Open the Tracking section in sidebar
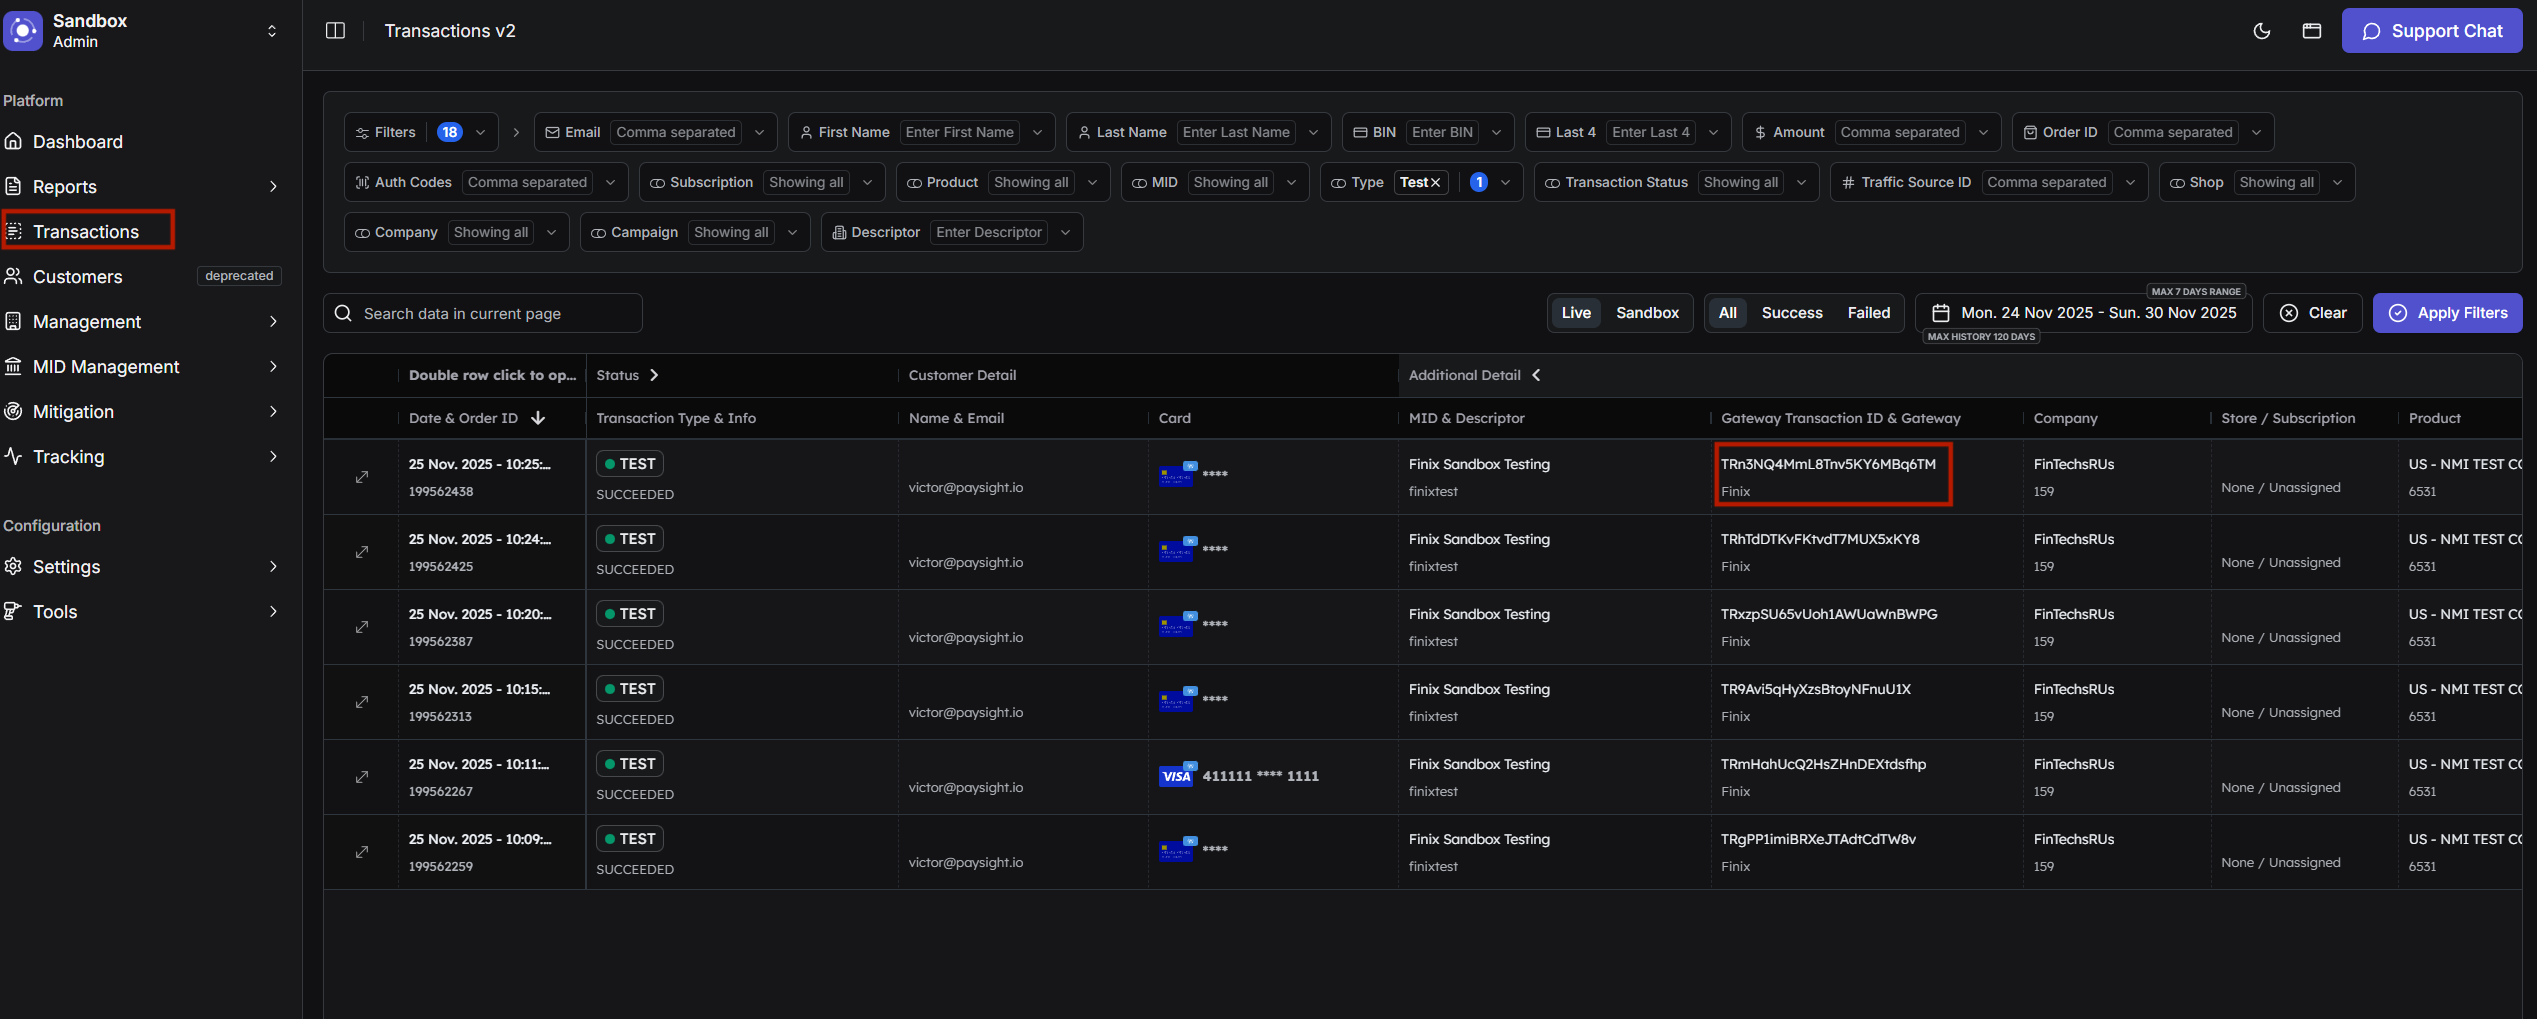The width and height of the screenshot is (2537, 1019). pos(68,456)
